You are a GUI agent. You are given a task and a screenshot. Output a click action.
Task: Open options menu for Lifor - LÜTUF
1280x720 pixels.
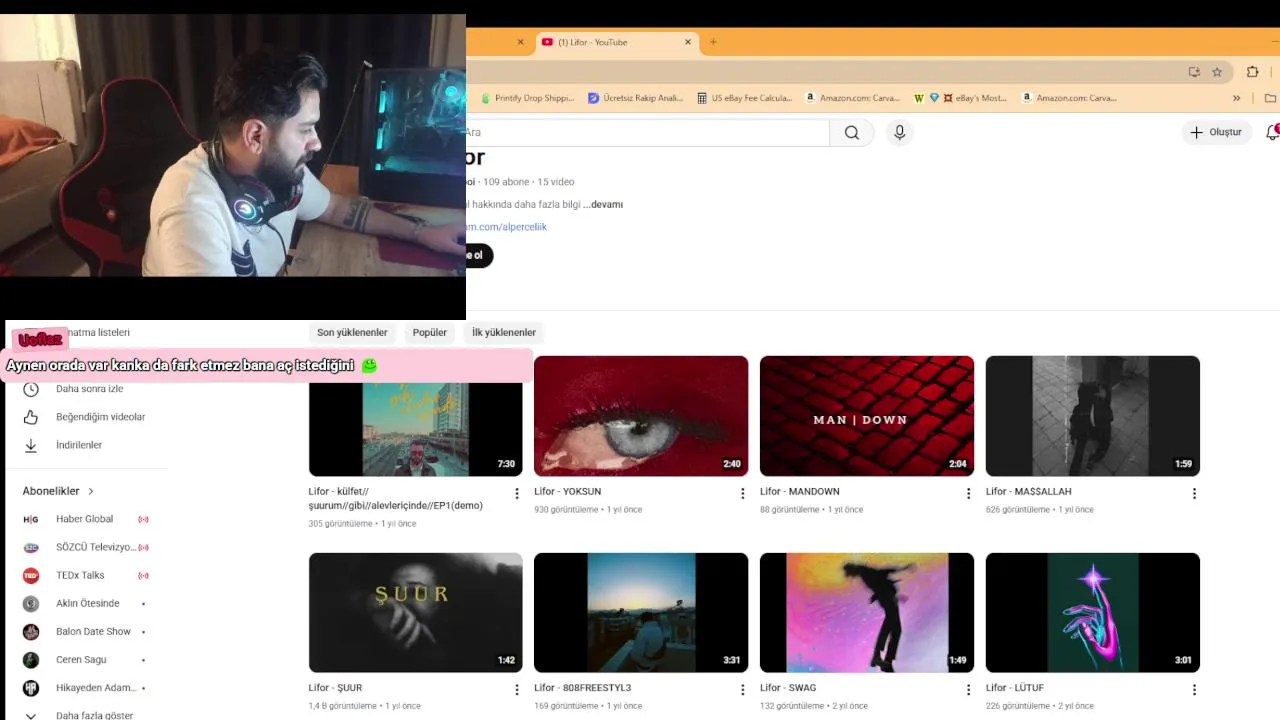coord(1194,690)
